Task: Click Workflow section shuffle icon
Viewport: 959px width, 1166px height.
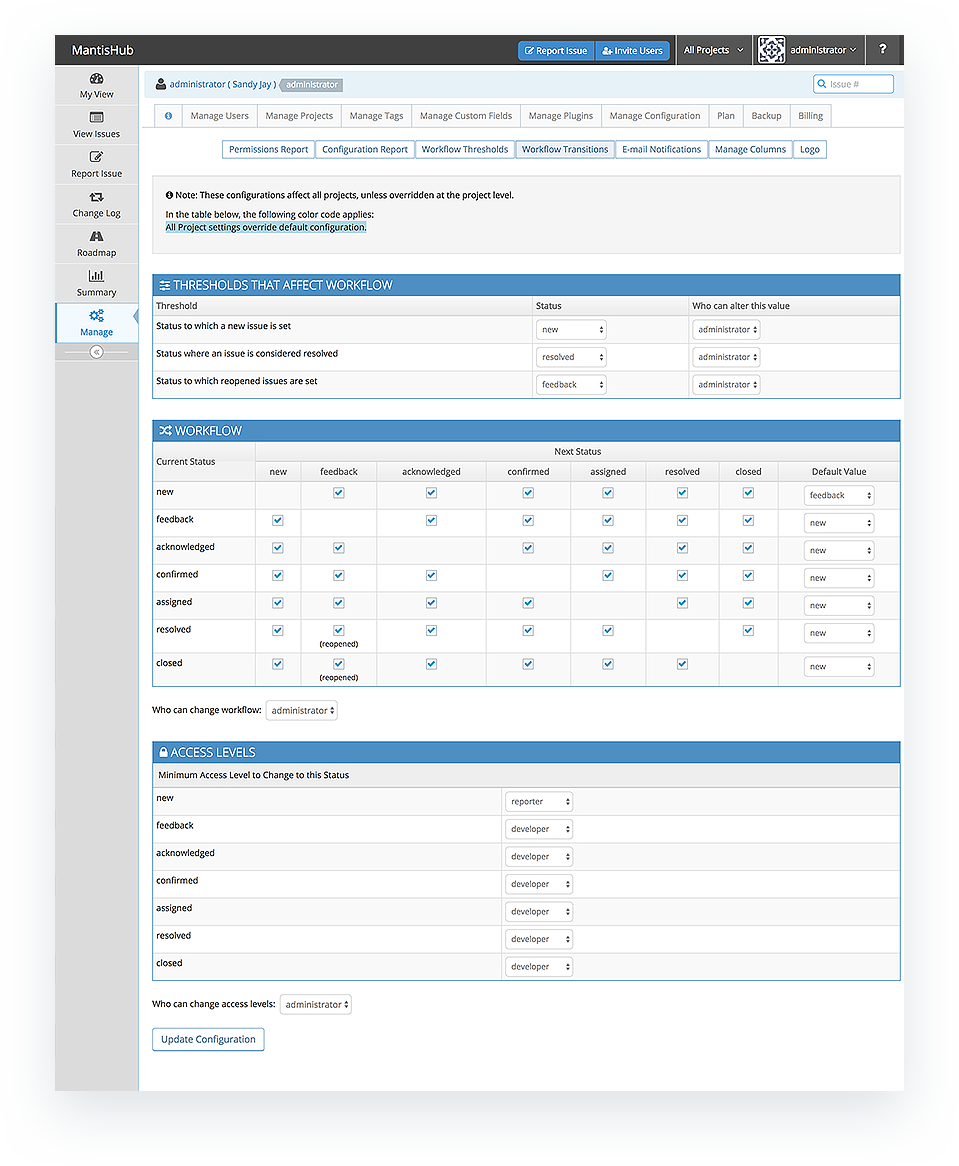Action: coord(165,431)
